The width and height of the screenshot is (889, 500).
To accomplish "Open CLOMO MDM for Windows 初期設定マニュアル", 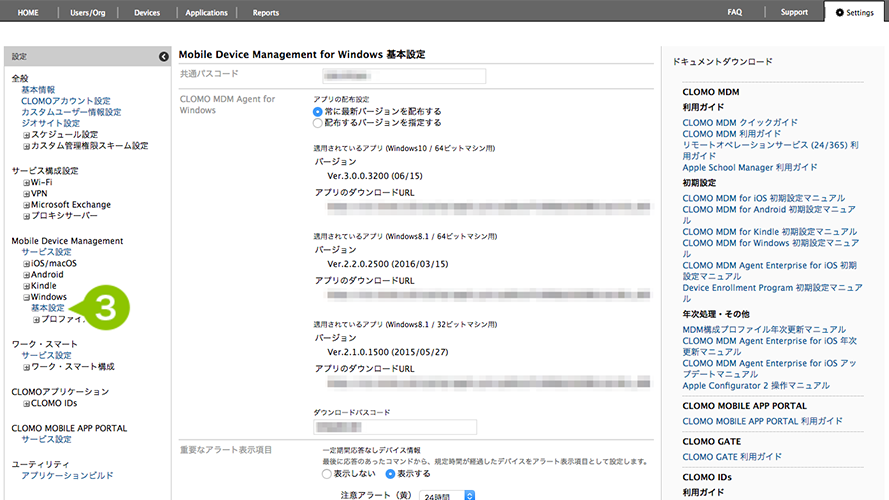I will pyautogui.click(x=771, y=248).
